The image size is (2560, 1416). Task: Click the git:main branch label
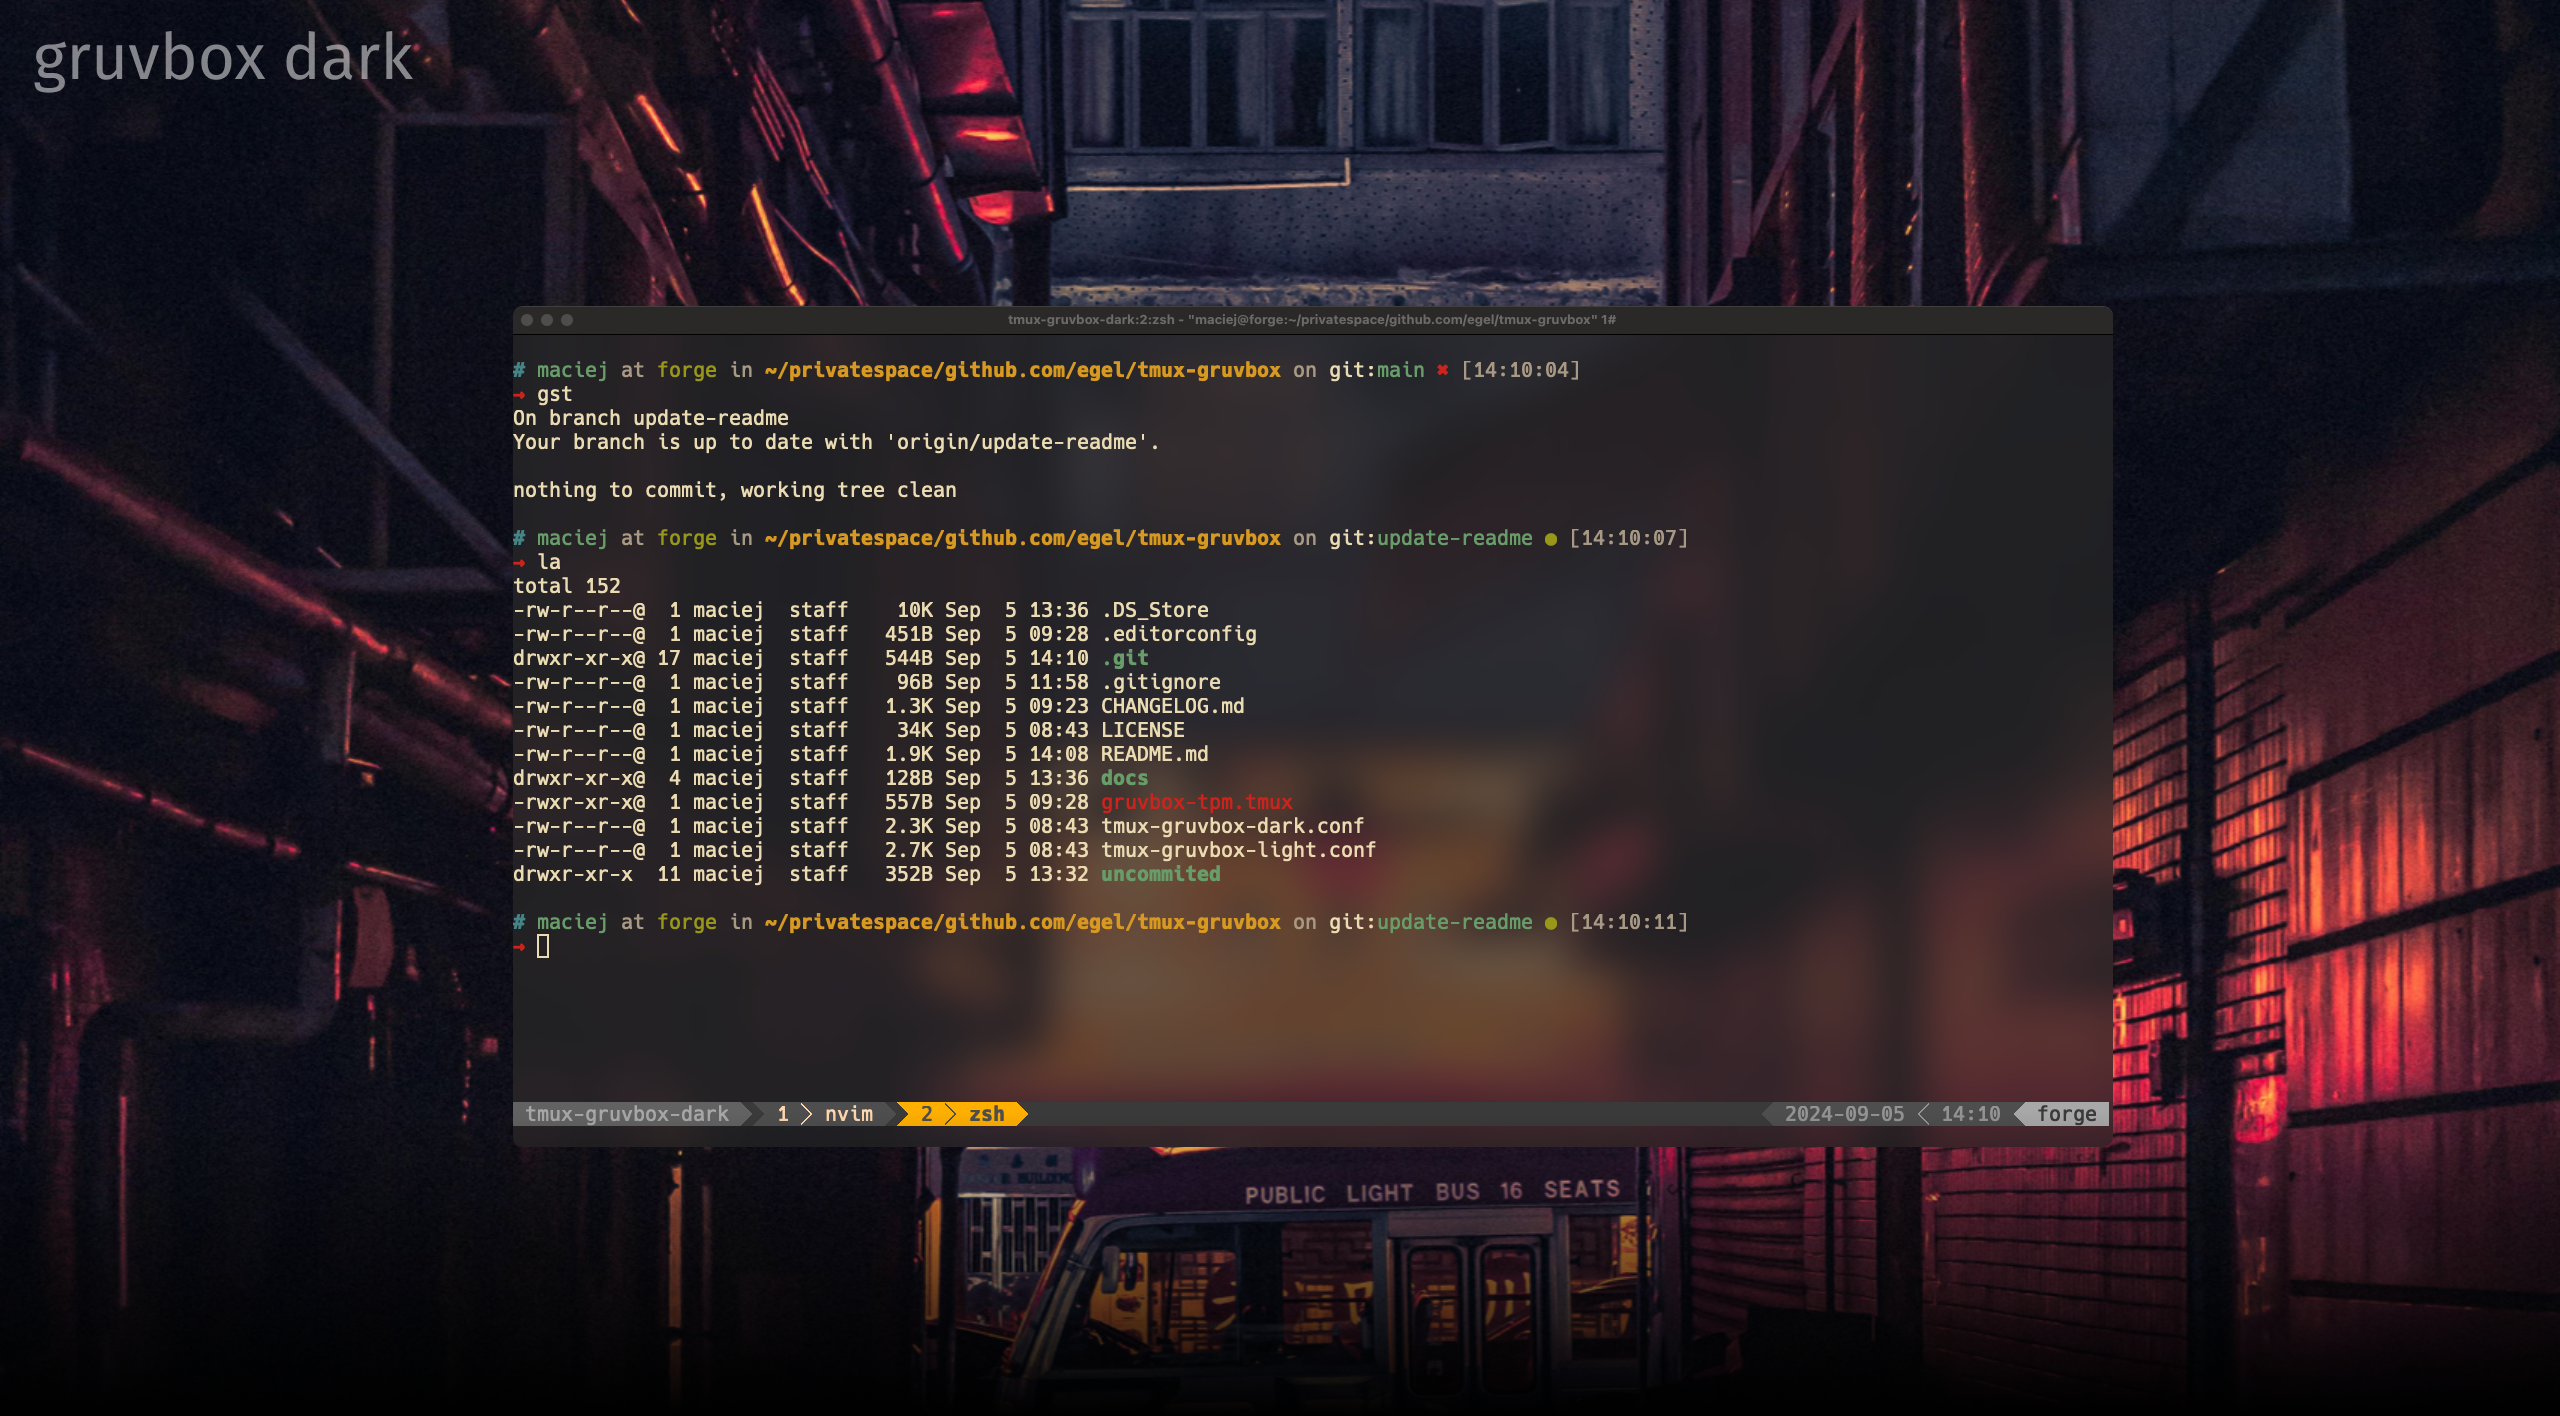tap(1377, 370)
